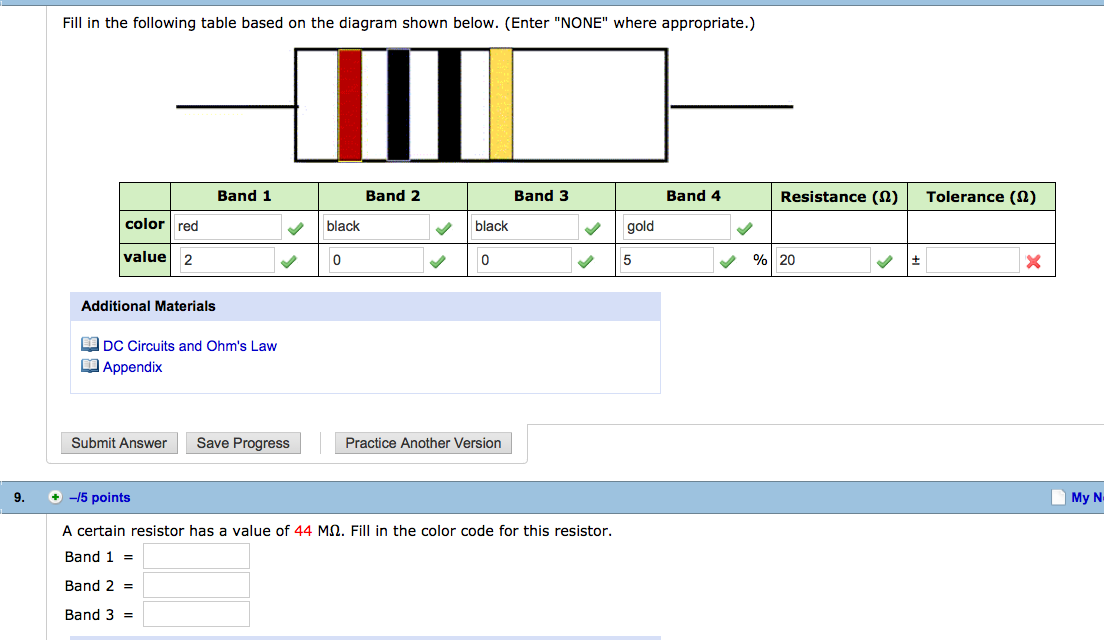Select the Band 1 field for question 9
The image size is (1104, 640).
[x=196, y=555]
